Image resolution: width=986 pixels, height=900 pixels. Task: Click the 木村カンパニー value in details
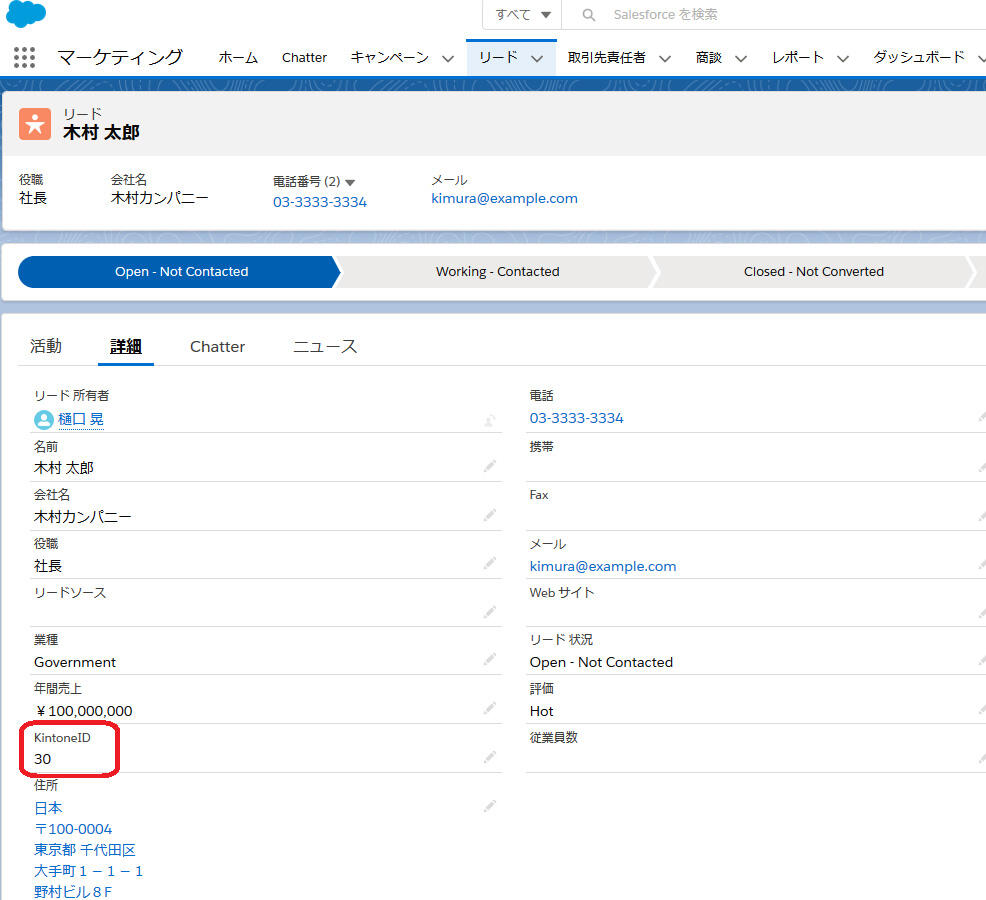(82, 517)
